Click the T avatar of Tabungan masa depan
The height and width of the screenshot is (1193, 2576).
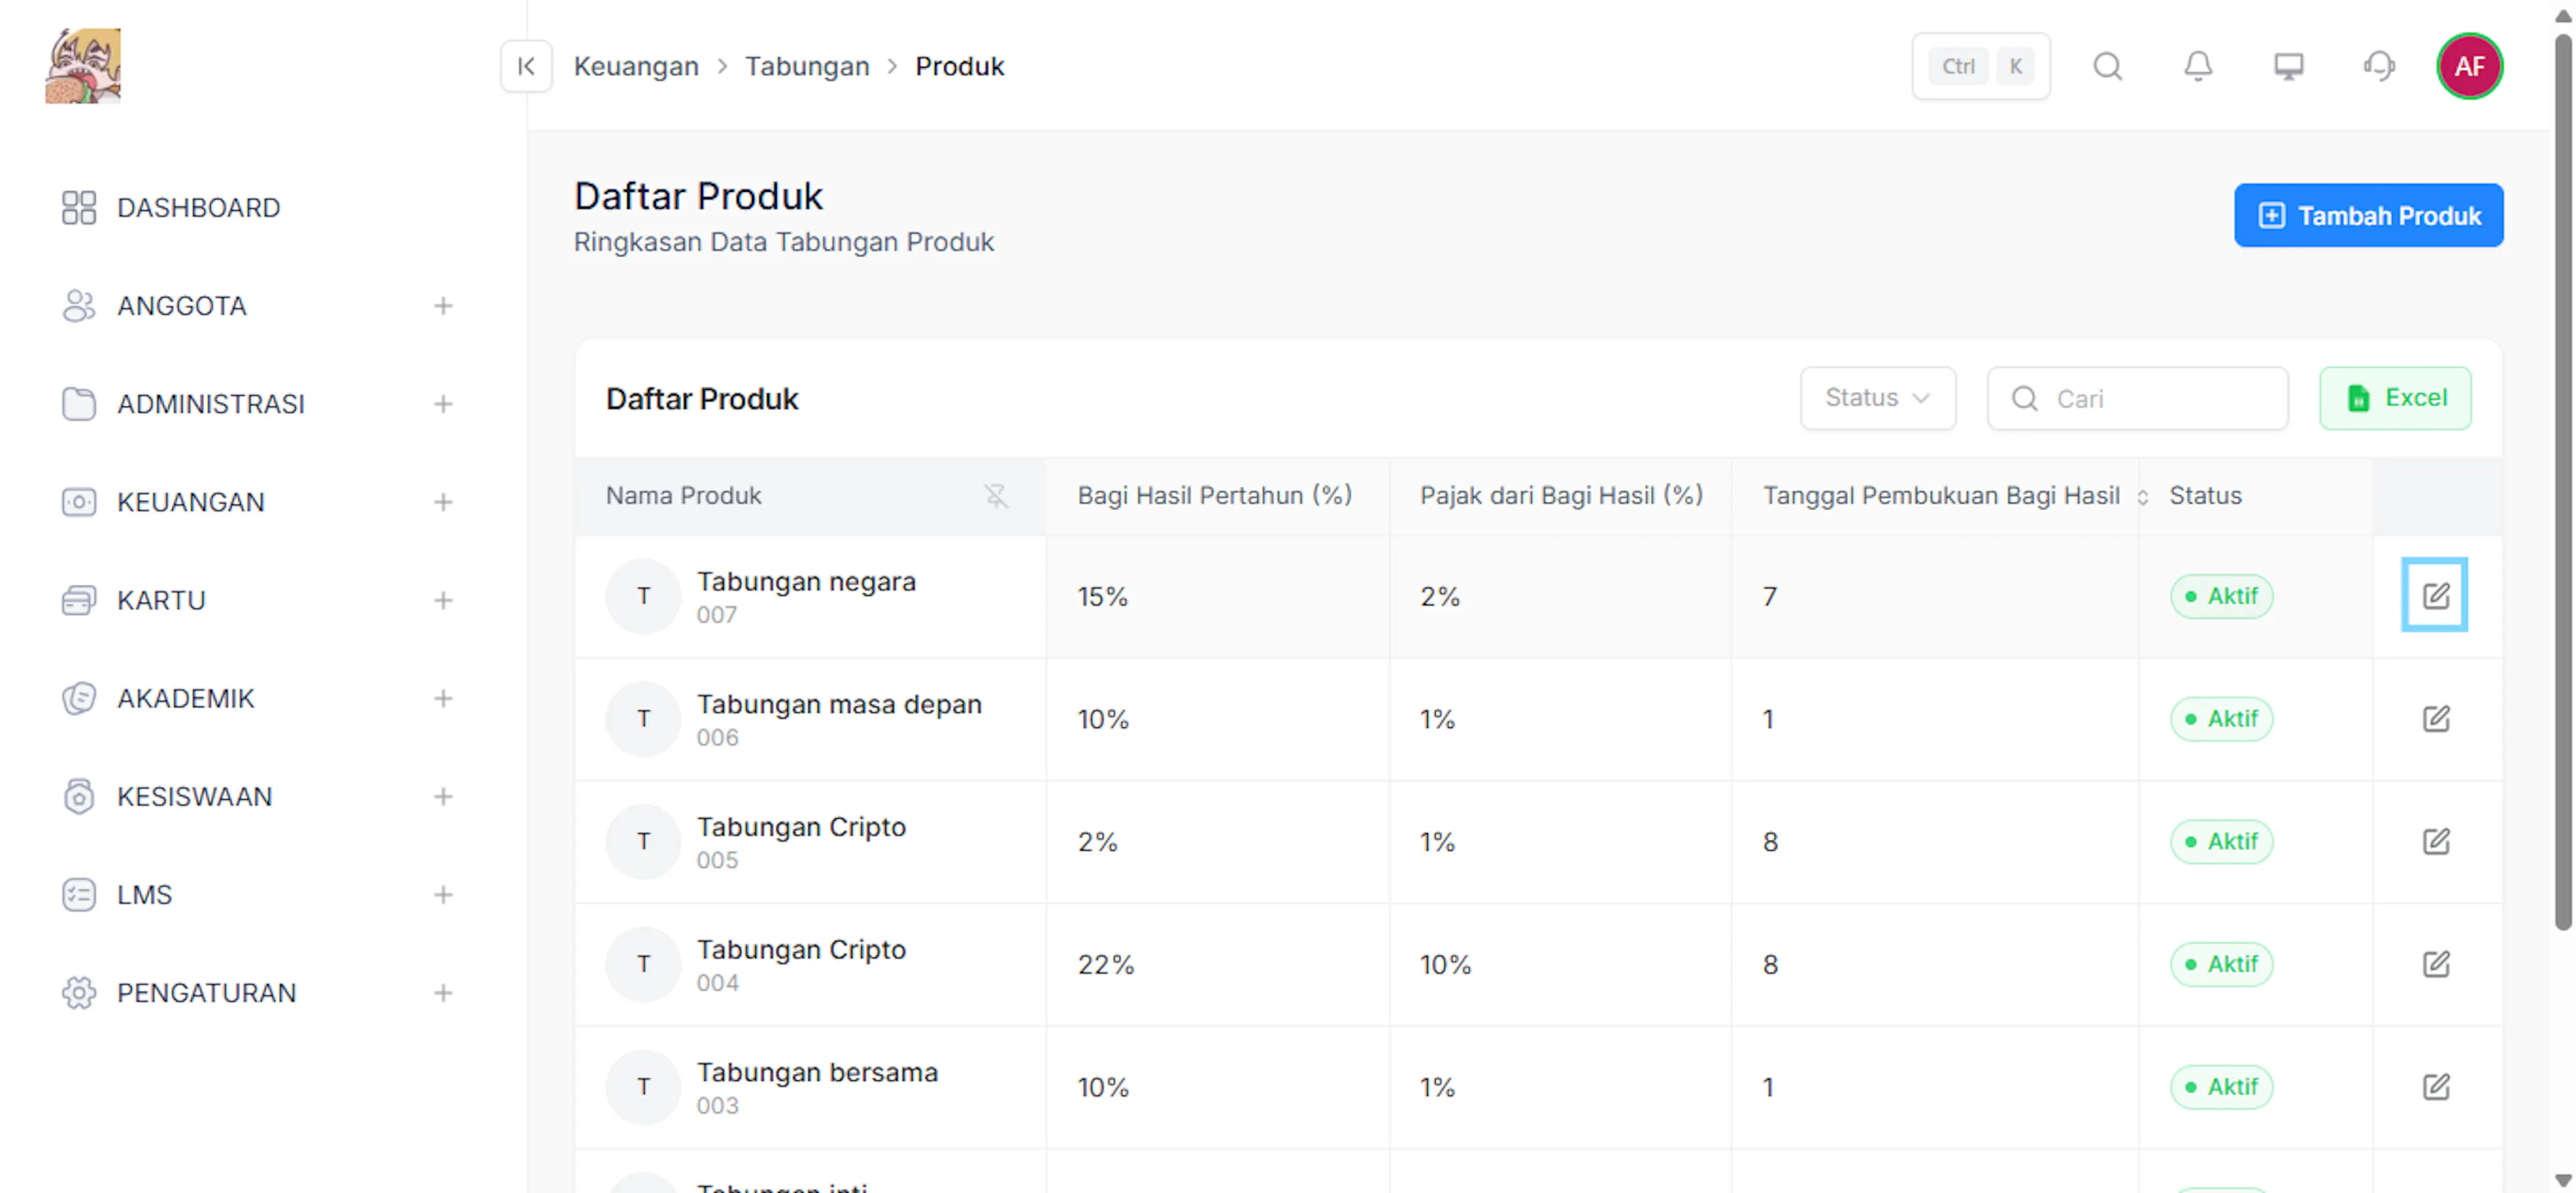(x=643, y=719)
